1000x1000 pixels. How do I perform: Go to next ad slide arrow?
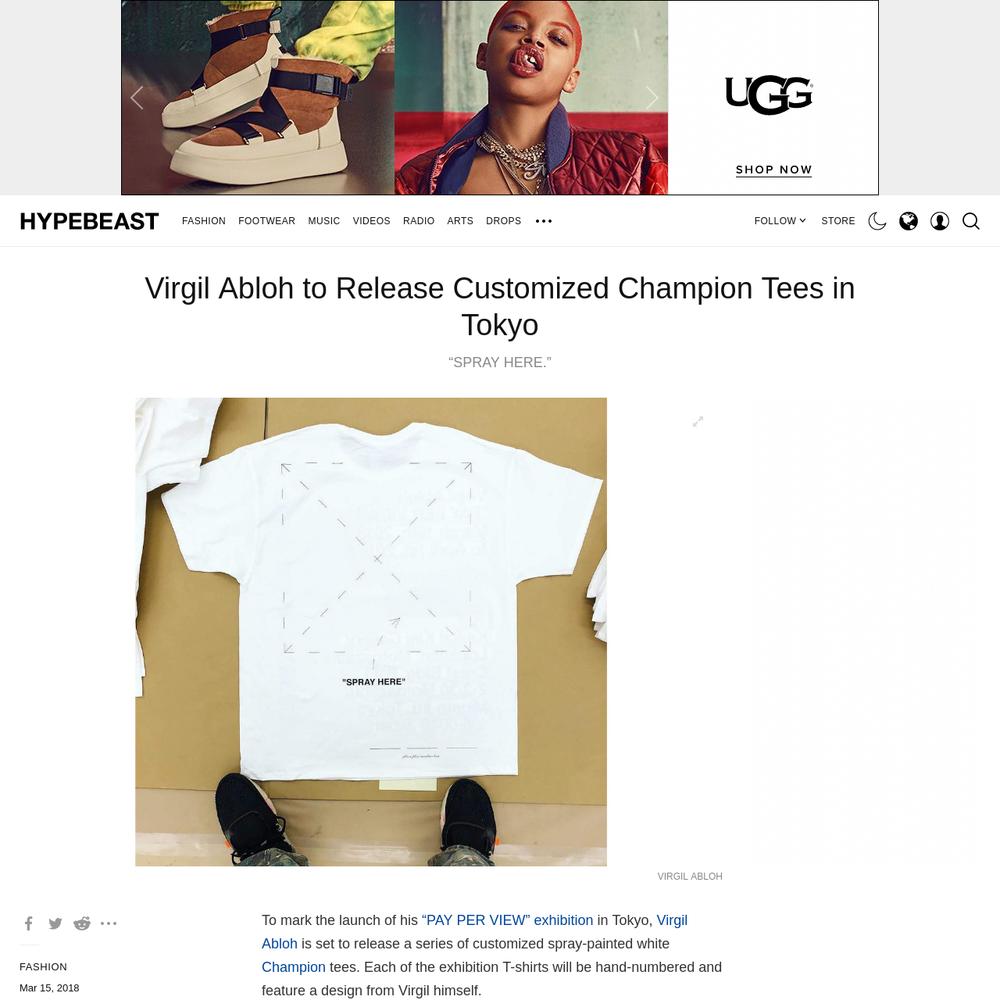[x=651, y=98]
